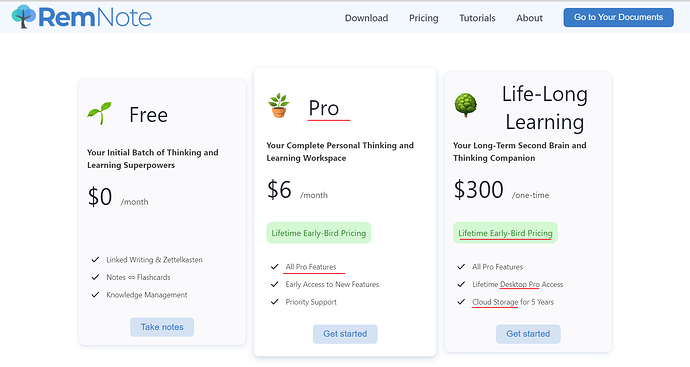
Task: Click checkmark beside Linked Writing & Zettelkasten
Action: tap(95, 260)
